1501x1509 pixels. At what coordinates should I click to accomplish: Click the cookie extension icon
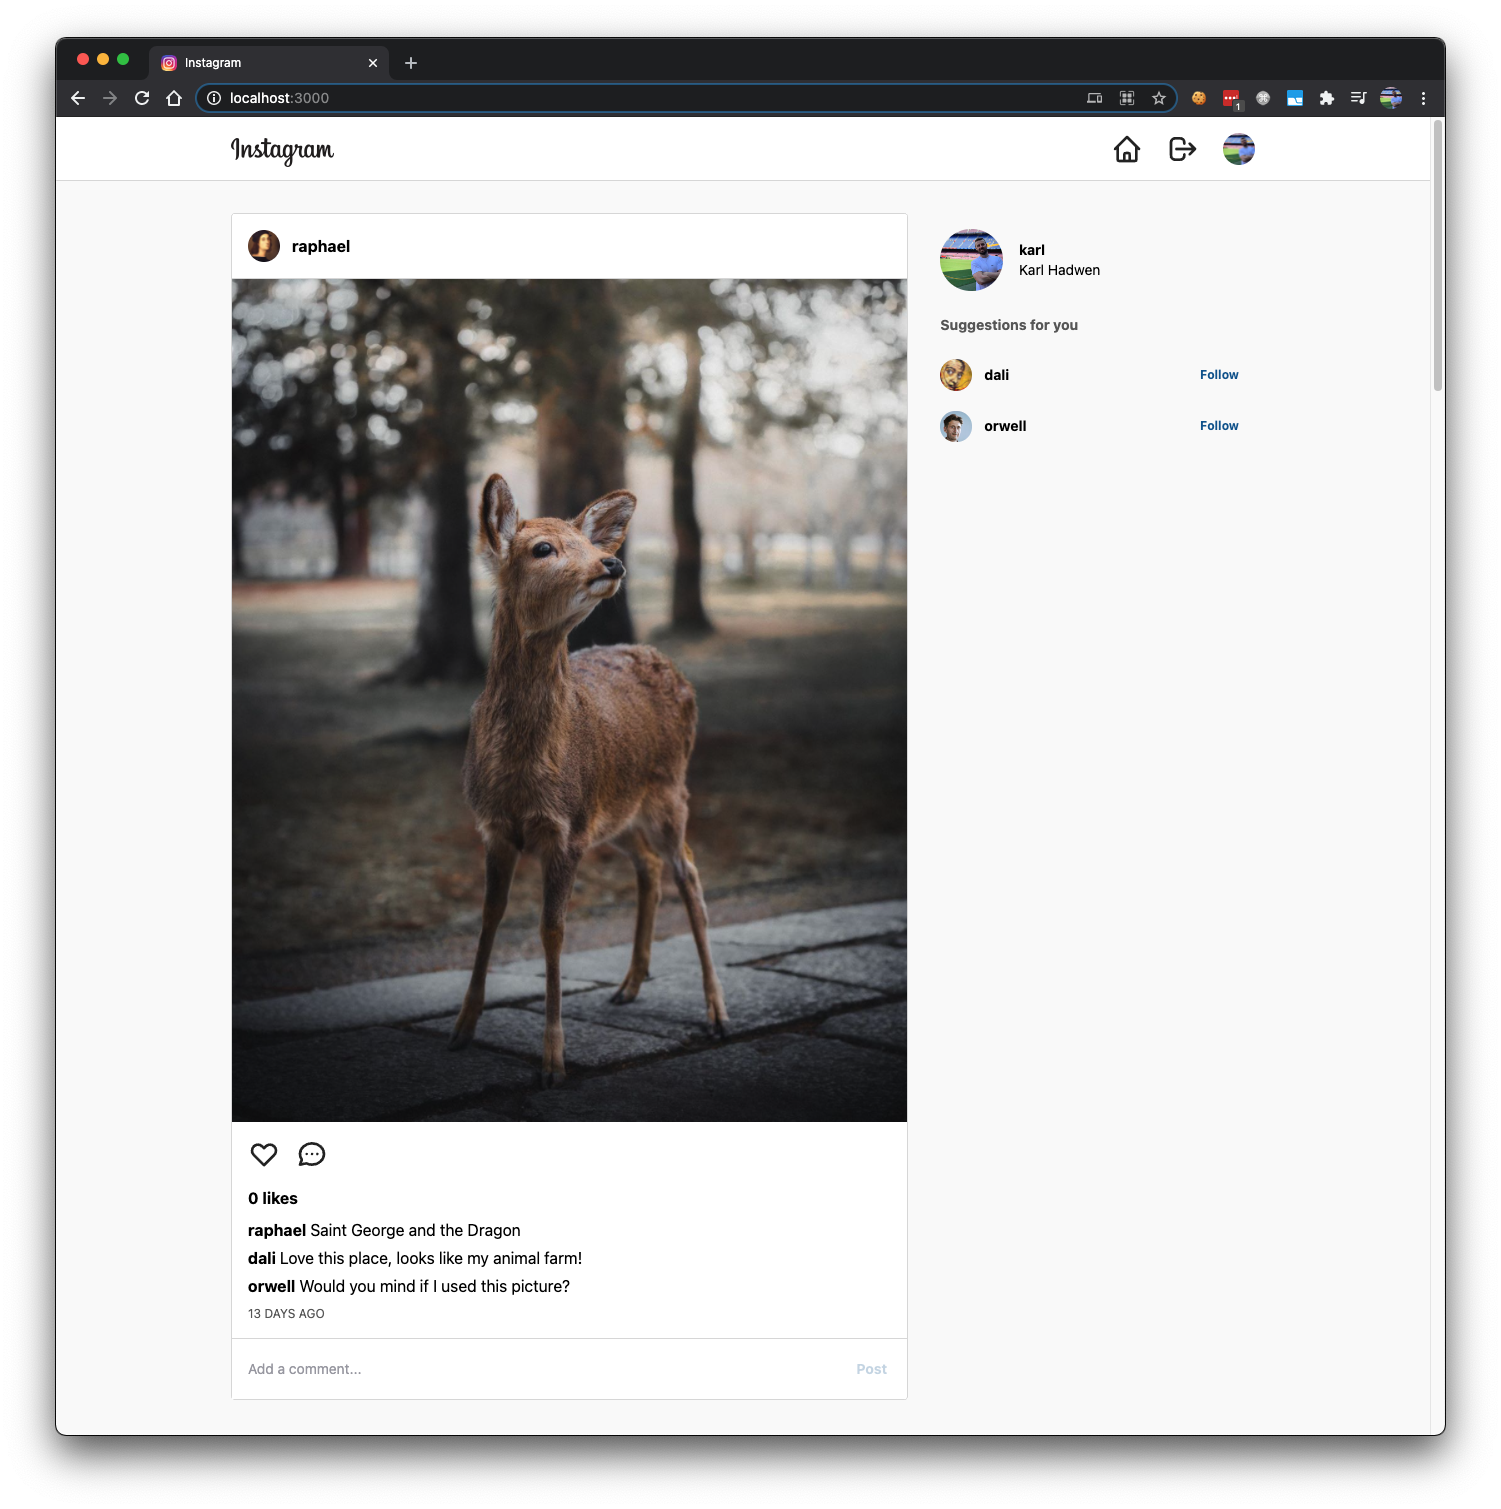pyautogui.click(x=1198, y=98)
